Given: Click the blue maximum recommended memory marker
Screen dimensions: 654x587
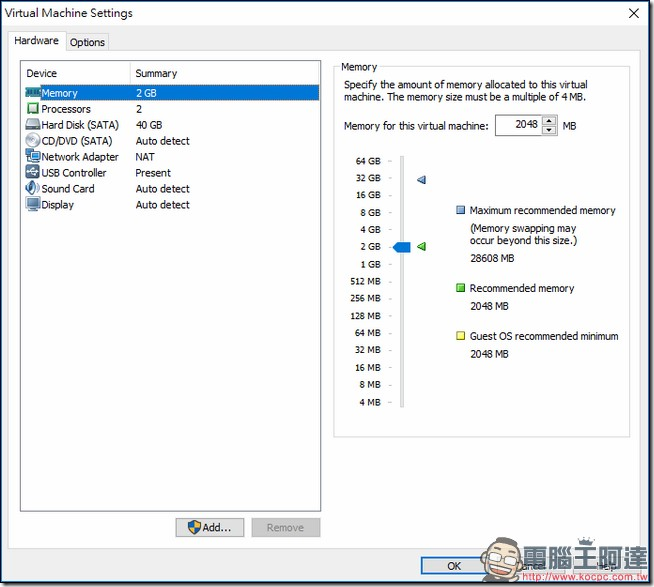Looking at the screenshot, I should 421,180.
